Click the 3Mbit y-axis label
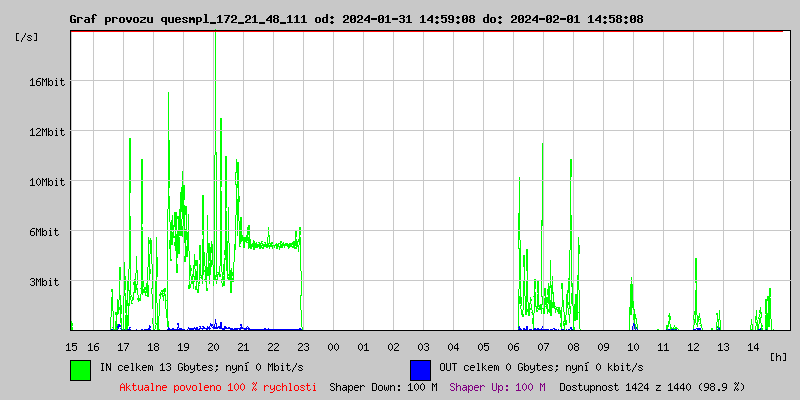This screenshot has height=400, width=800. [x=45, y=282]
